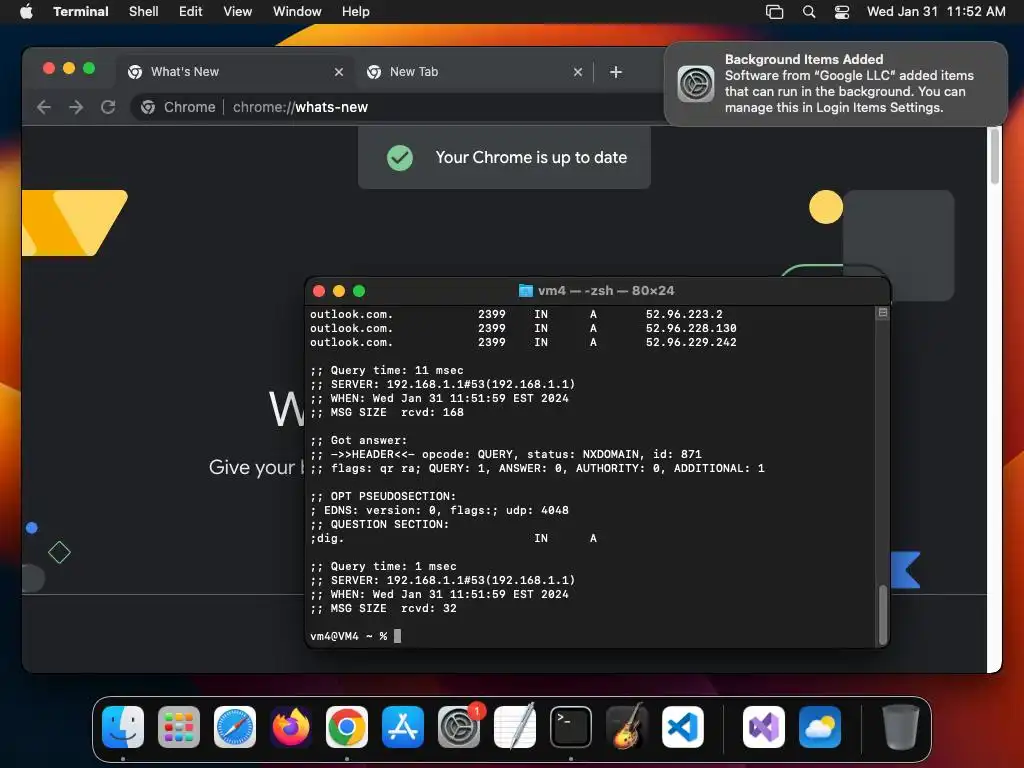The image size is (1024, 768).
Task: Click the Terminal window scrollbar thumb
Action: (883, 615)
